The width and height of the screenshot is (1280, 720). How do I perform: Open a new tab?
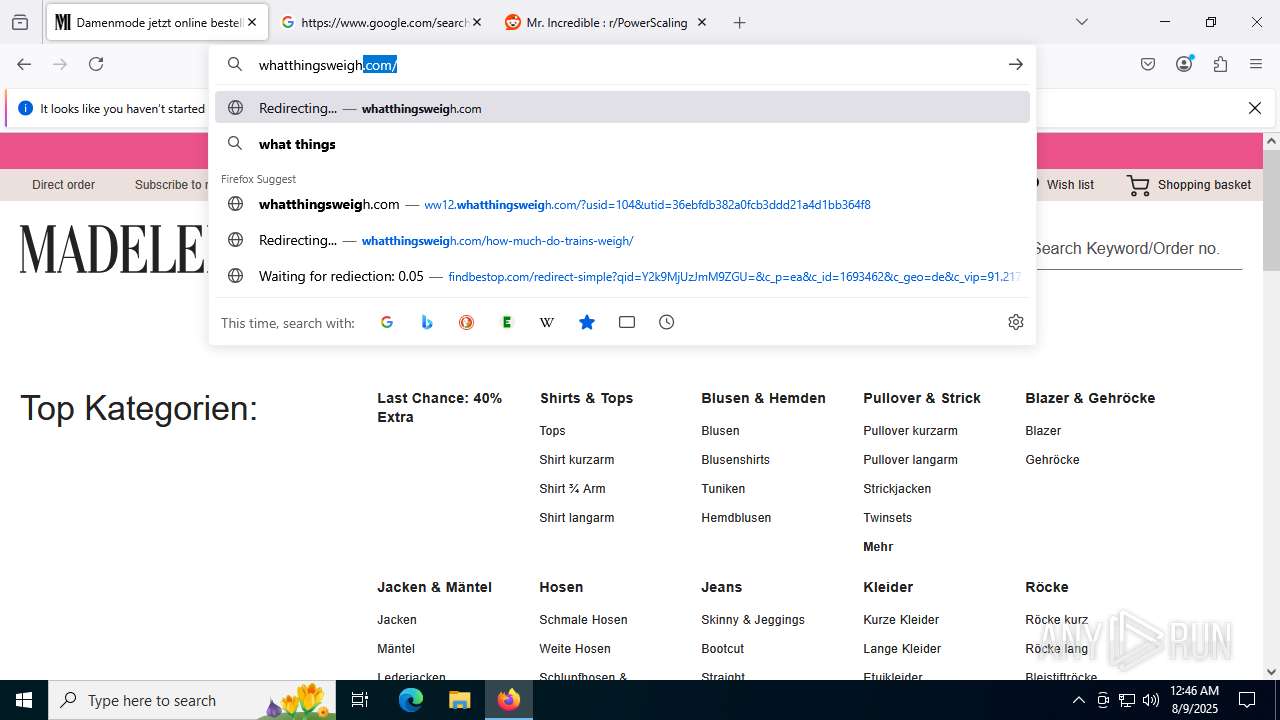740,22
